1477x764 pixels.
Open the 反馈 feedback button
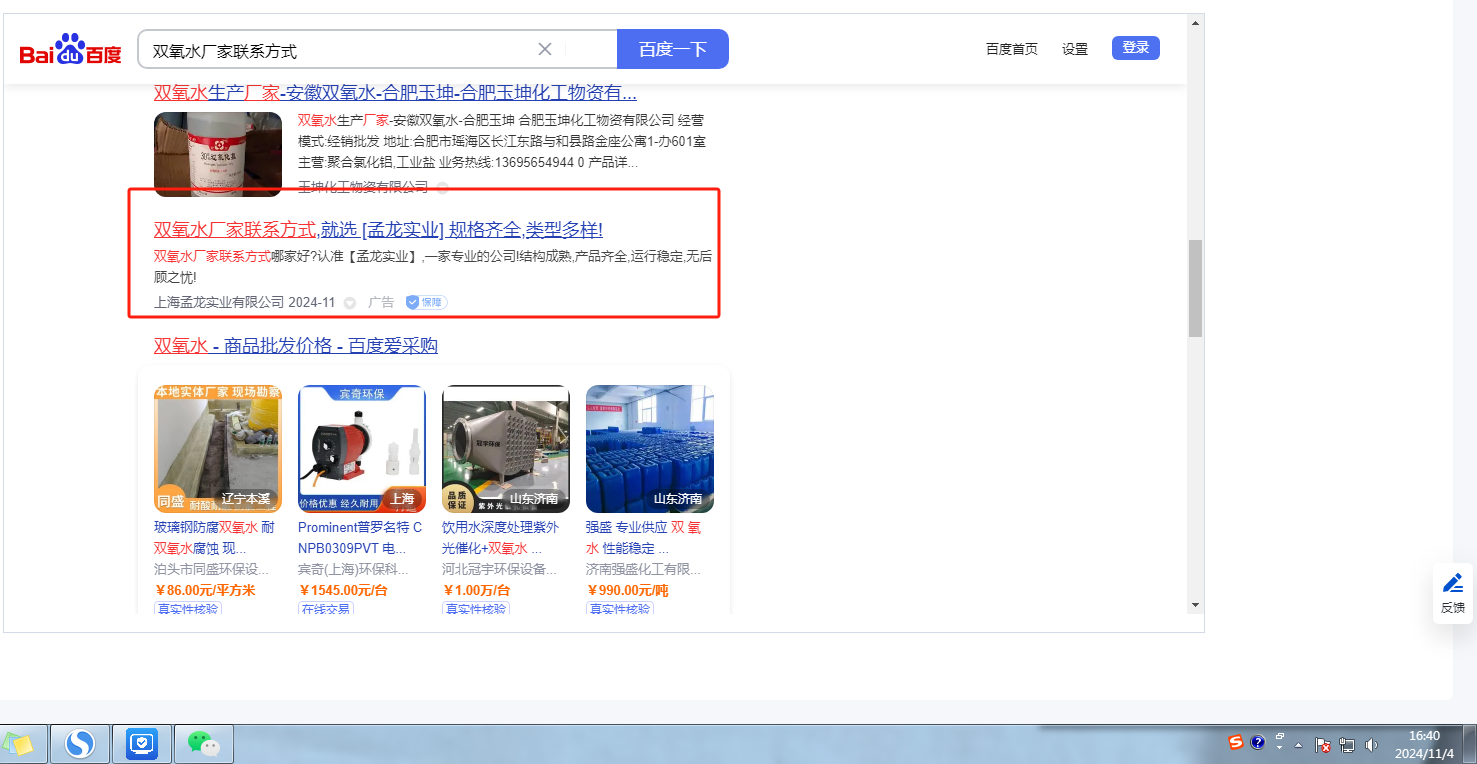click(x=1452, y=594)
